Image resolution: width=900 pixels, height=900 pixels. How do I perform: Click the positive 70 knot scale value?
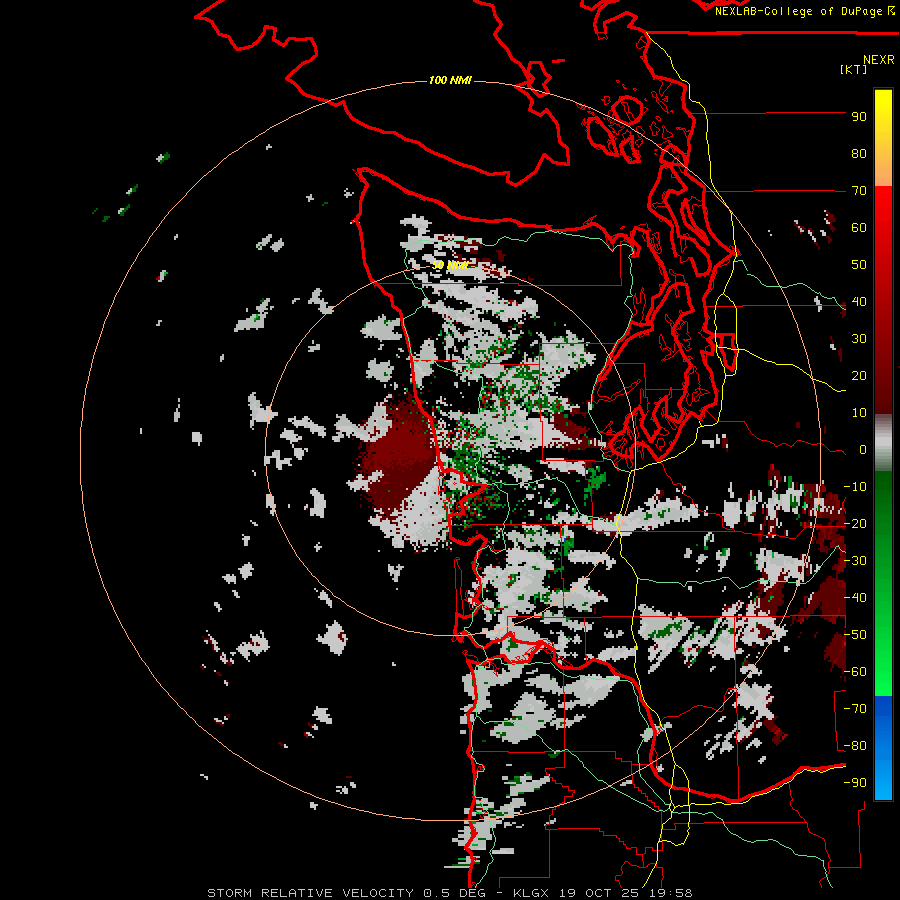[x=859, y=191]
